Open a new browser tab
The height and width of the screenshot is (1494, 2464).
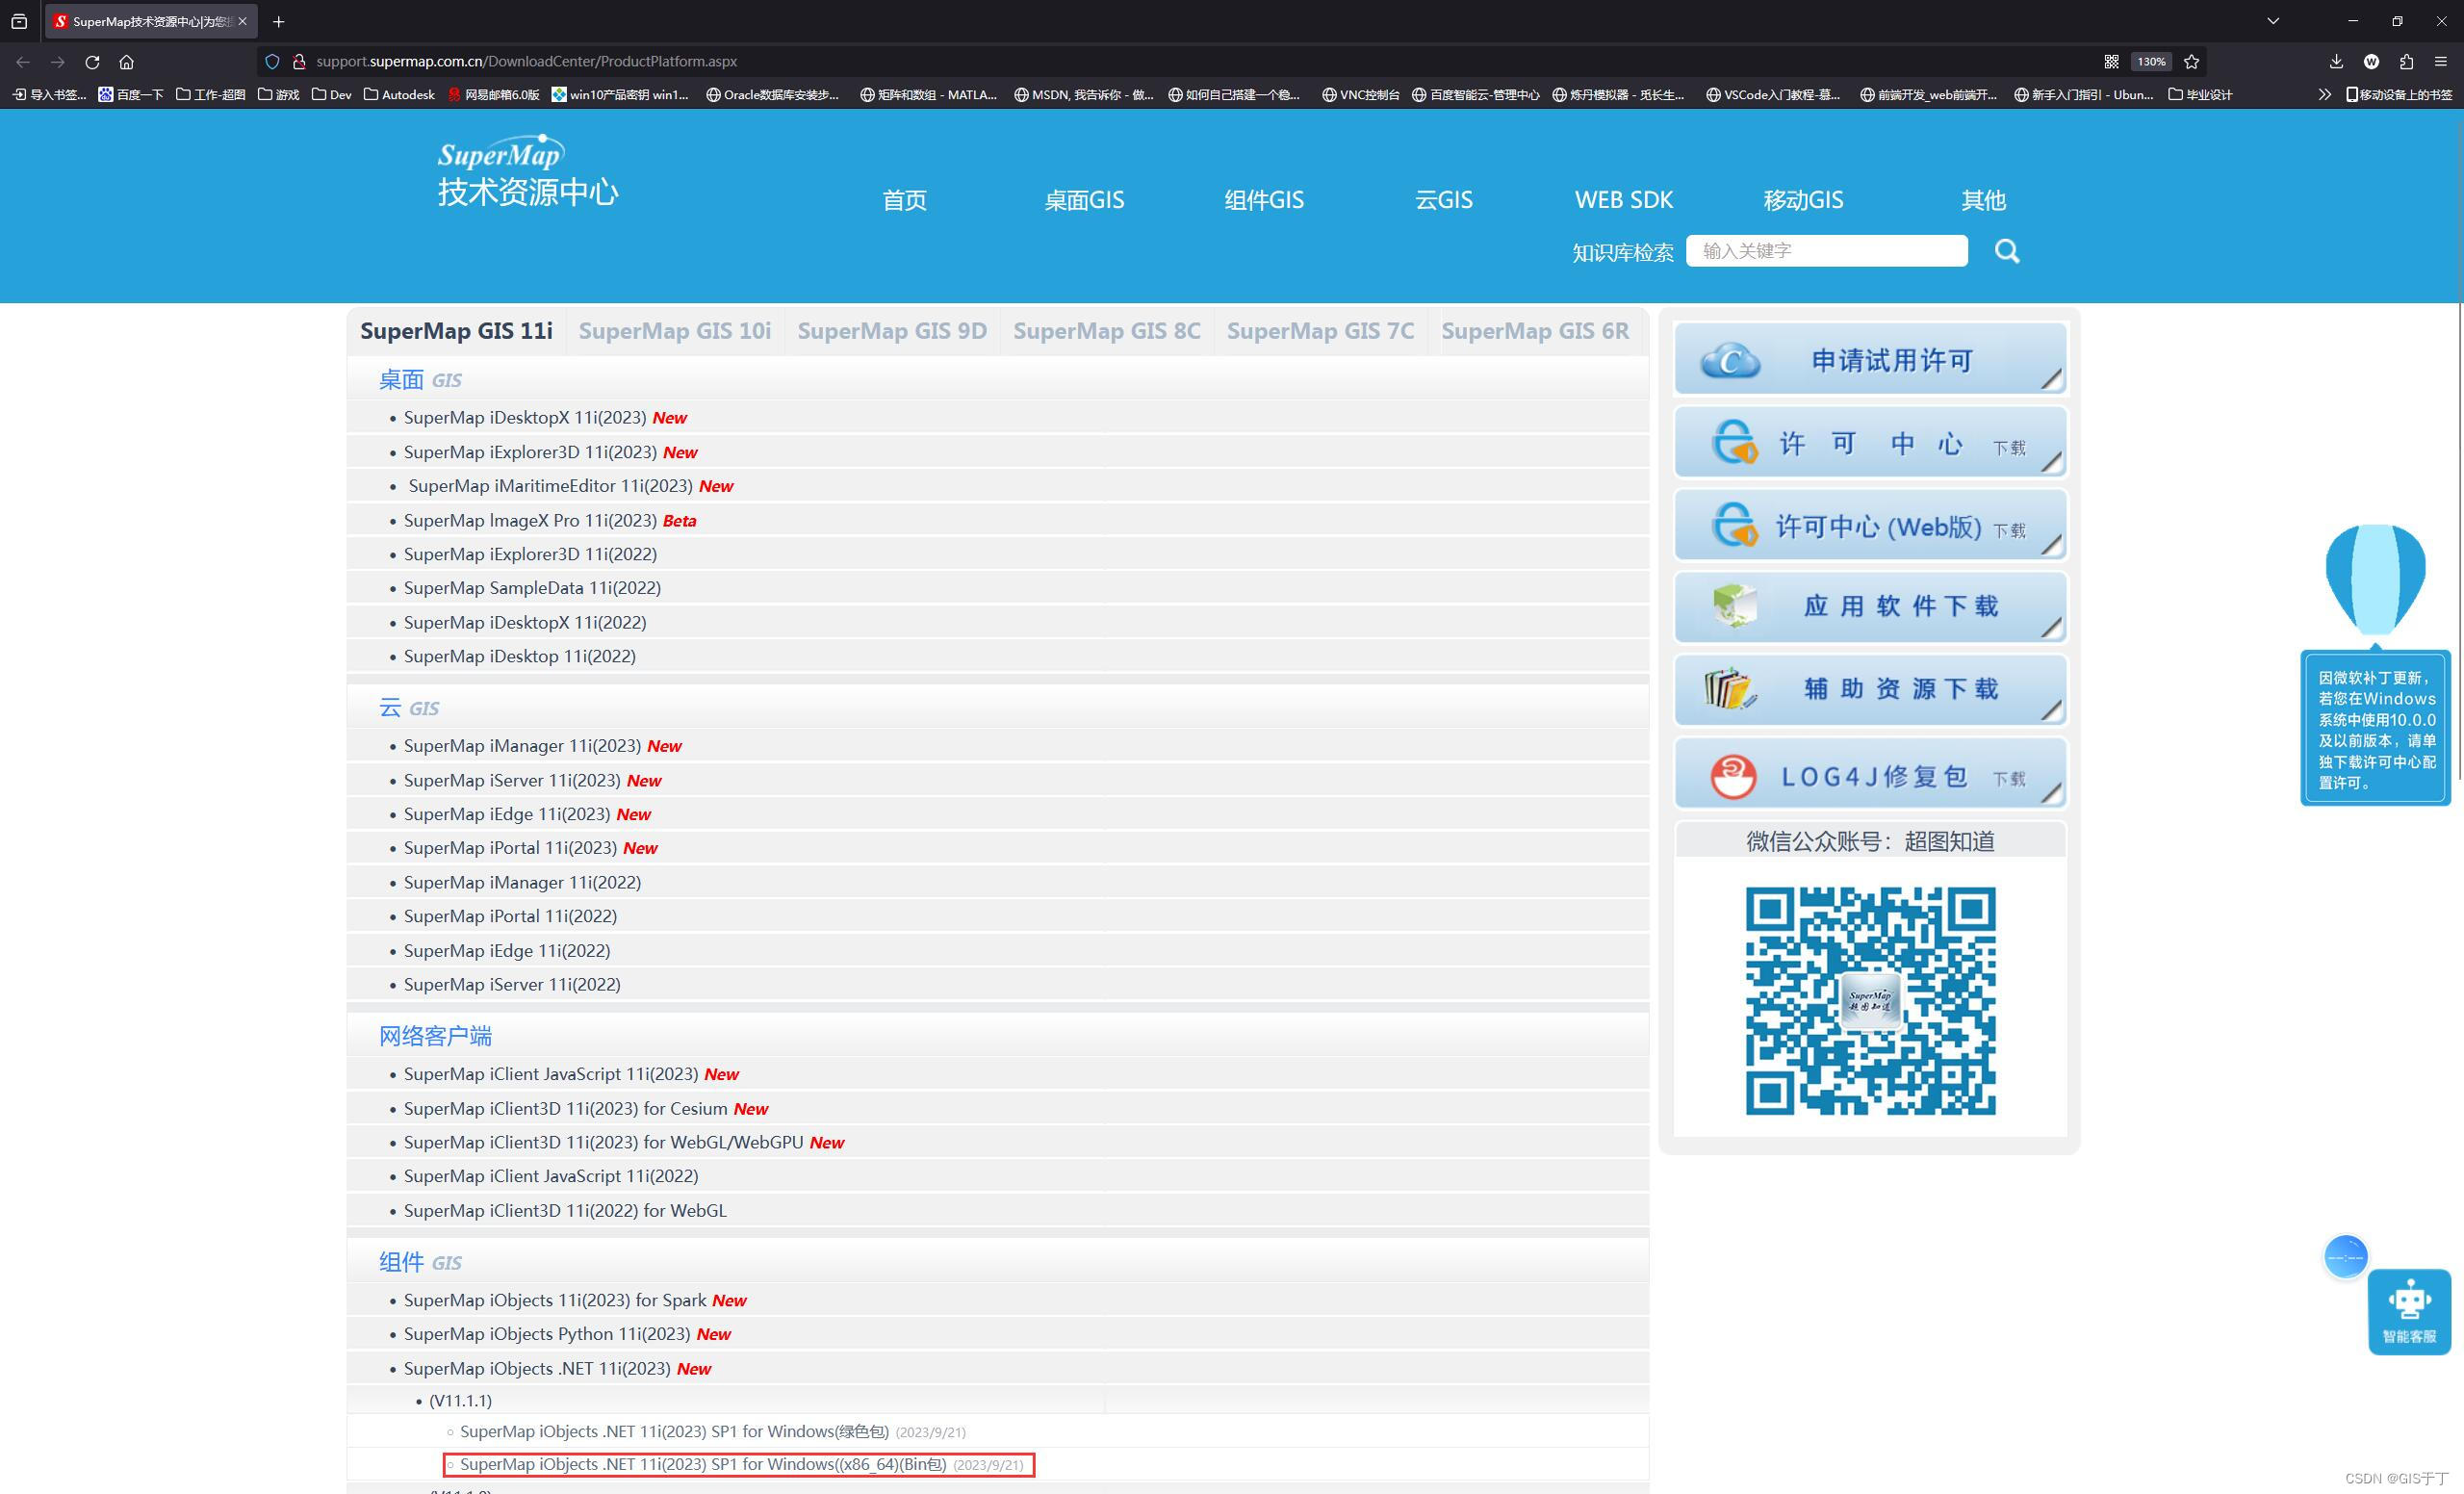coord(278,21)
